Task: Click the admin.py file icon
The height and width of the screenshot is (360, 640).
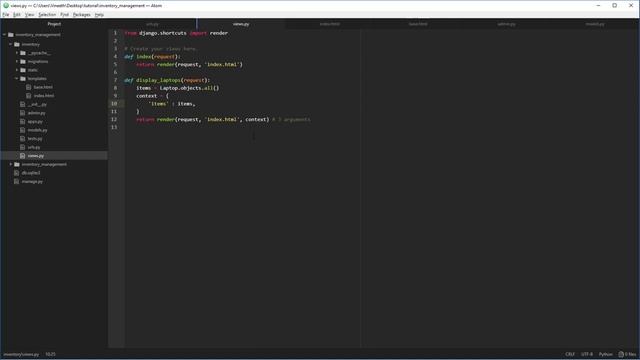Action: [22, 113]
